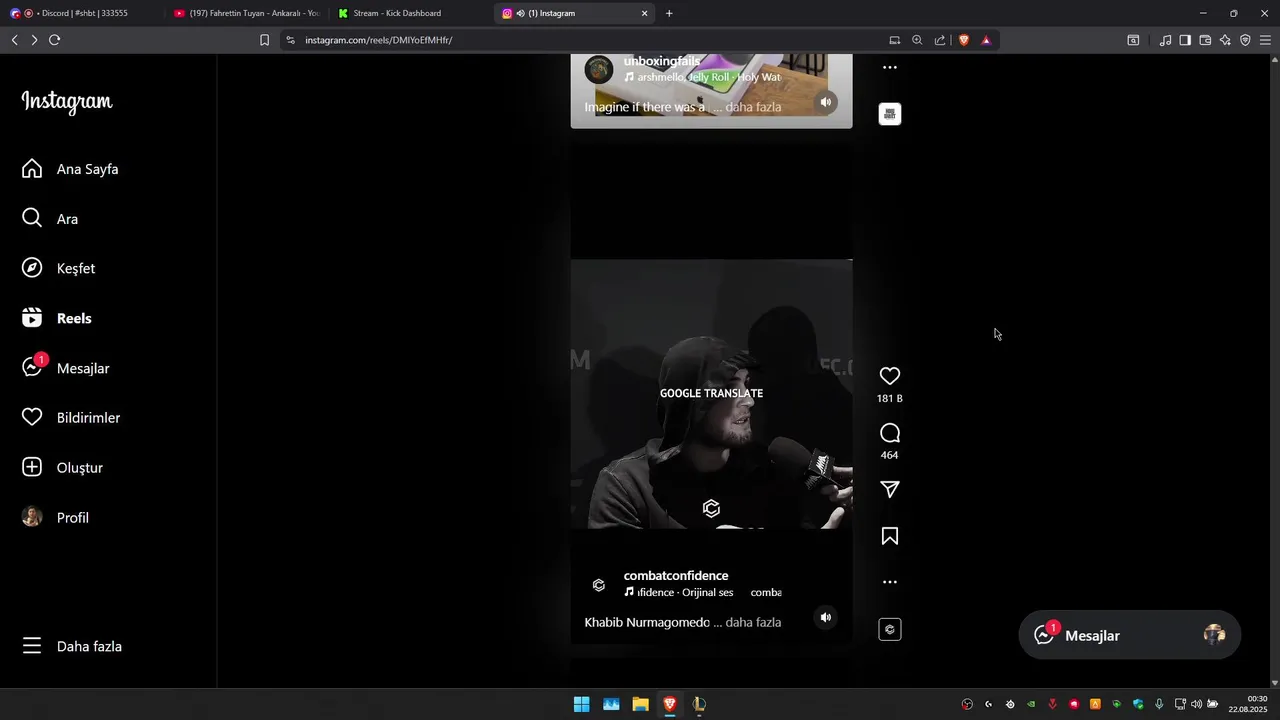Viewport: 1280px width, 720px height.
Task: Open more options dots for unboxingfails reel
Action: [x=889, y=67]
